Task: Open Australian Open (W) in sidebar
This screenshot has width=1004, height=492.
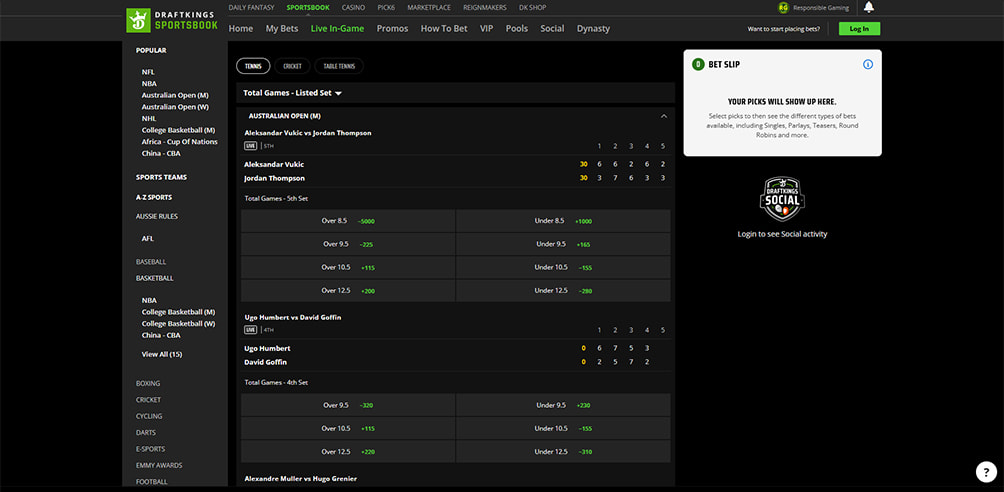Action: pyautogui.click(x=175, y=107)
